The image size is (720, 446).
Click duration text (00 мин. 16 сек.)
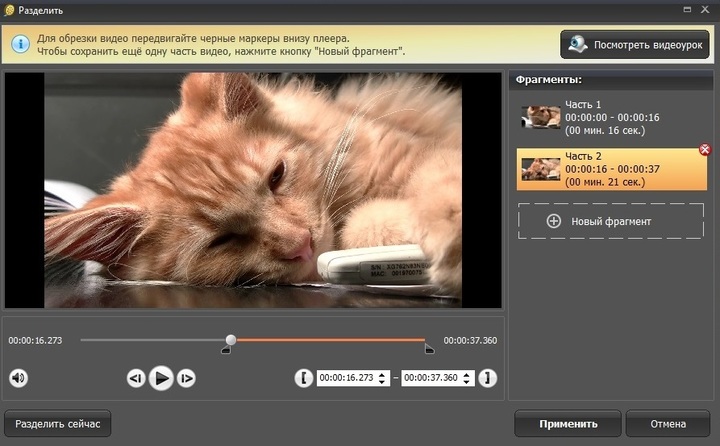pyautogui.click(x=605, y=130)
